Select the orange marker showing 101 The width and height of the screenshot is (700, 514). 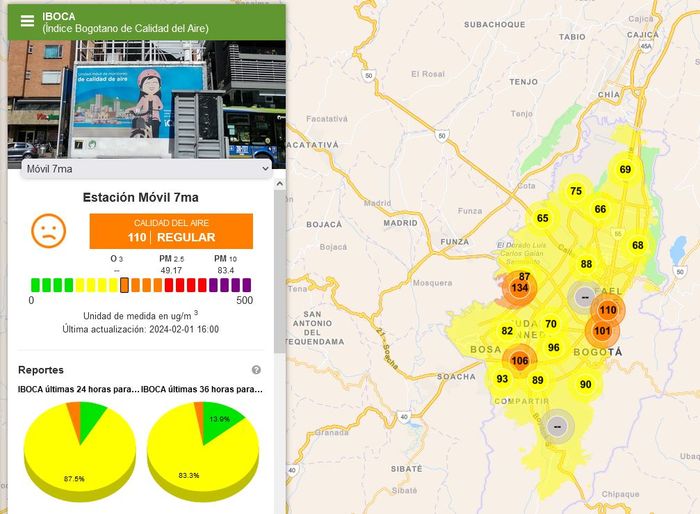[602, 331]
